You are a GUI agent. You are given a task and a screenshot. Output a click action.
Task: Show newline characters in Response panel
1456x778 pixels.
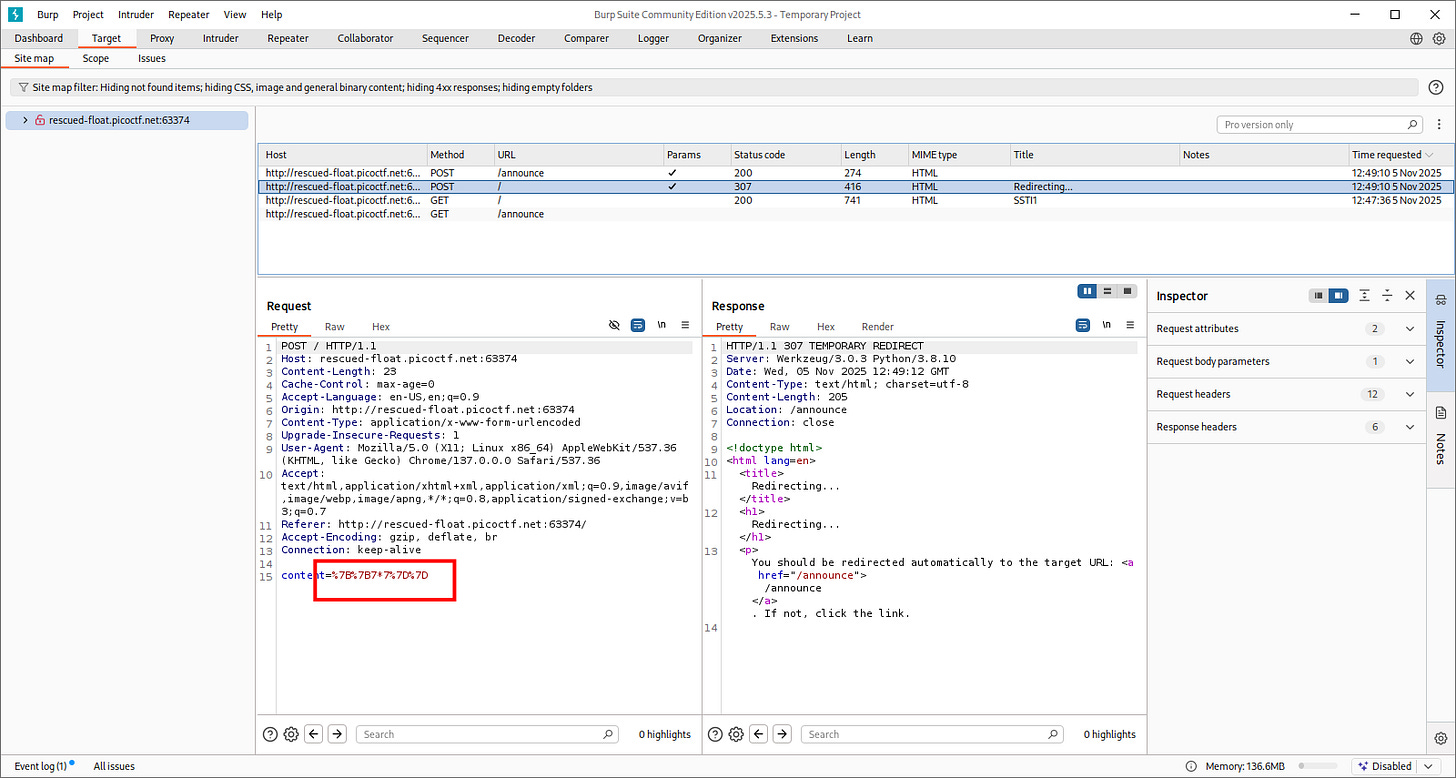pos(1106,326)
